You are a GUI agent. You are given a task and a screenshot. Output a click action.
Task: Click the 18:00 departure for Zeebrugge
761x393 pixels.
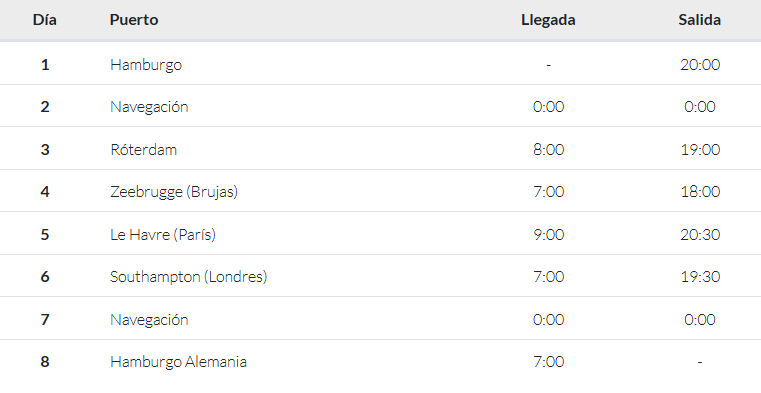pos(700,192)
